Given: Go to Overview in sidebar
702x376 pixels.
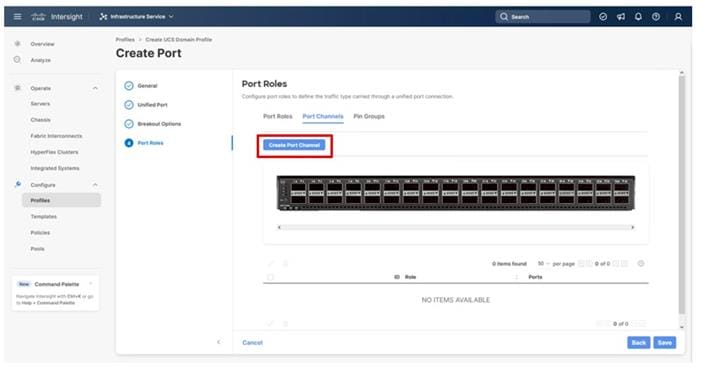Looking at the screenshot, I should coord(43,44).
